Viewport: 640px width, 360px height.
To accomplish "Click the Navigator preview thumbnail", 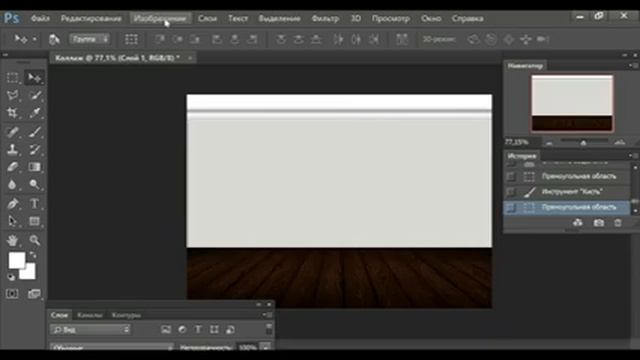I will (x=572, y=103).
